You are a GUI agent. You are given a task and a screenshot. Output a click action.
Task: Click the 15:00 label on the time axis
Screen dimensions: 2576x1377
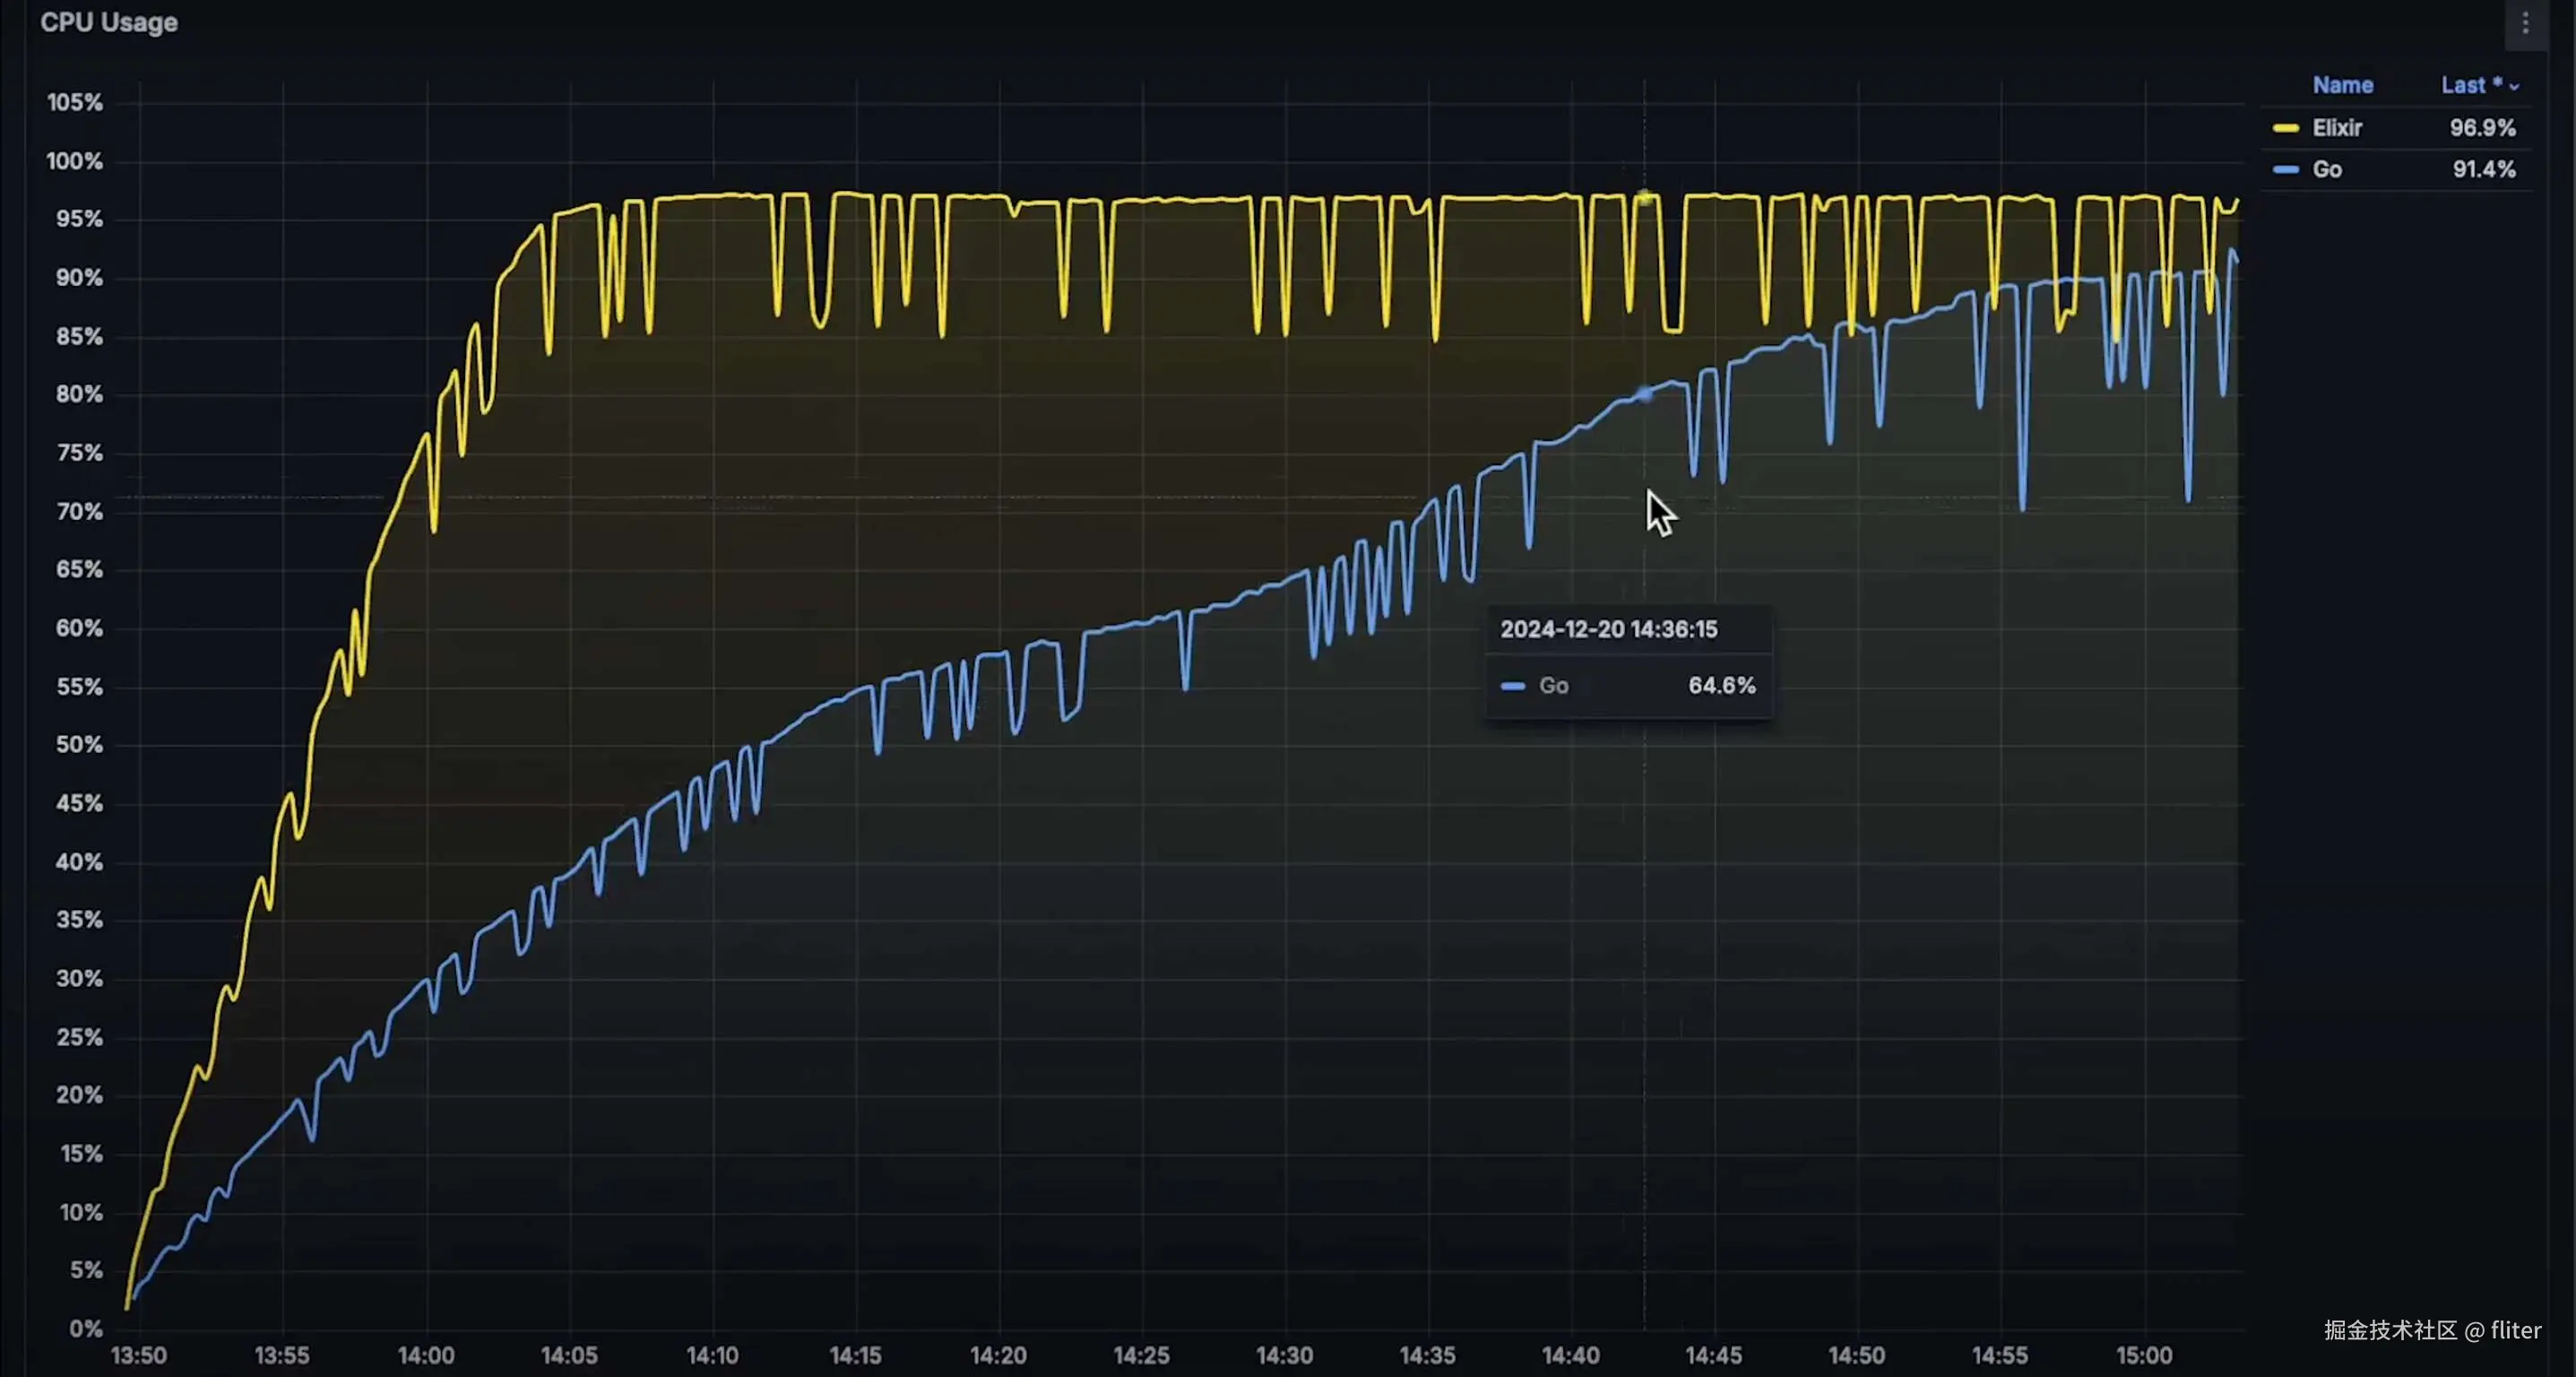click(x=2143, y=1355)
